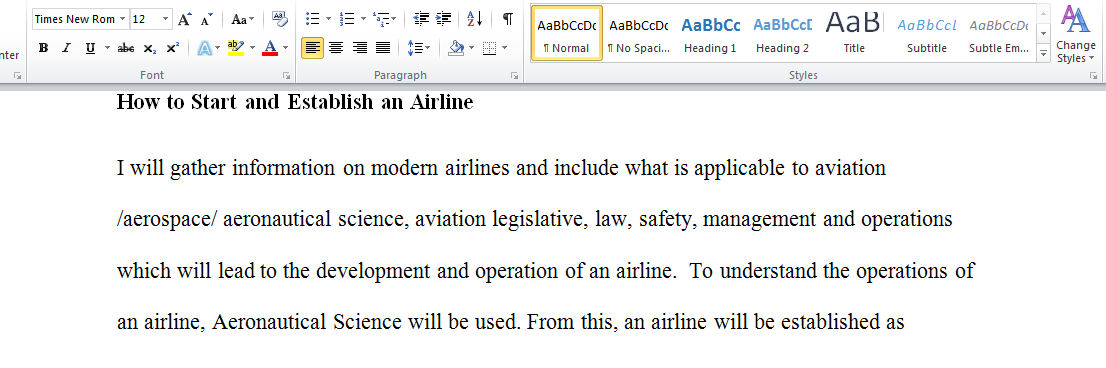The image size is (1106, 368).
Task: Apply paragraph shading with paint bucket
Action: (x=456, y=49)
